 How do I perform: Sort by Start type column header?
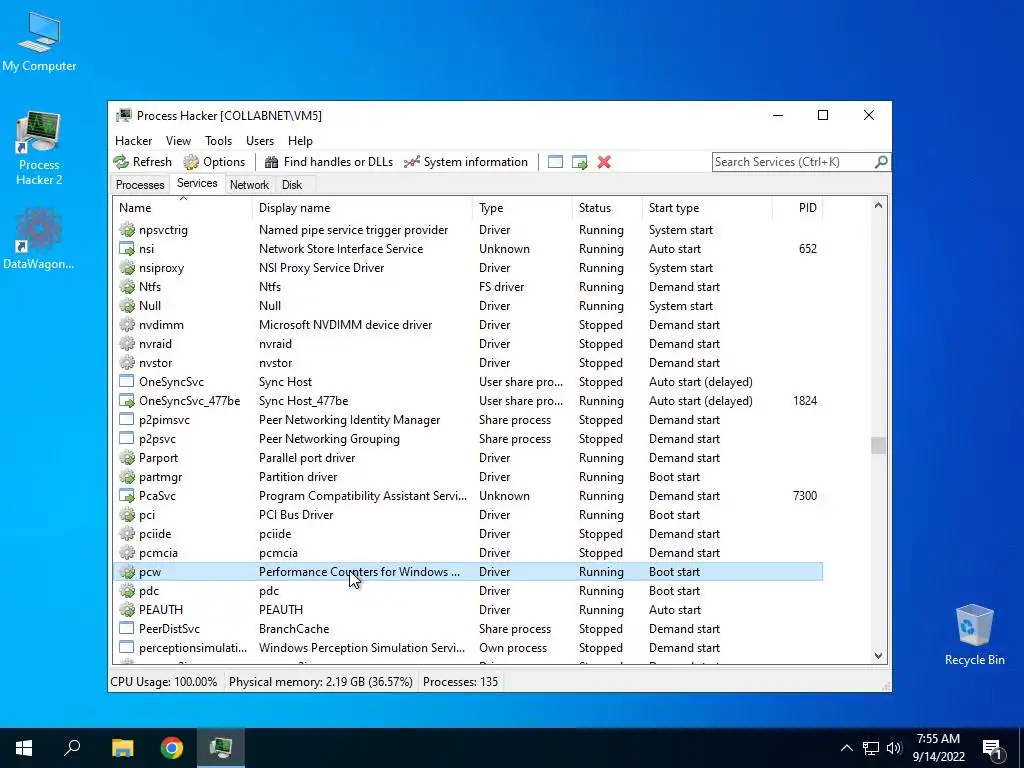[x=707, y=208]
